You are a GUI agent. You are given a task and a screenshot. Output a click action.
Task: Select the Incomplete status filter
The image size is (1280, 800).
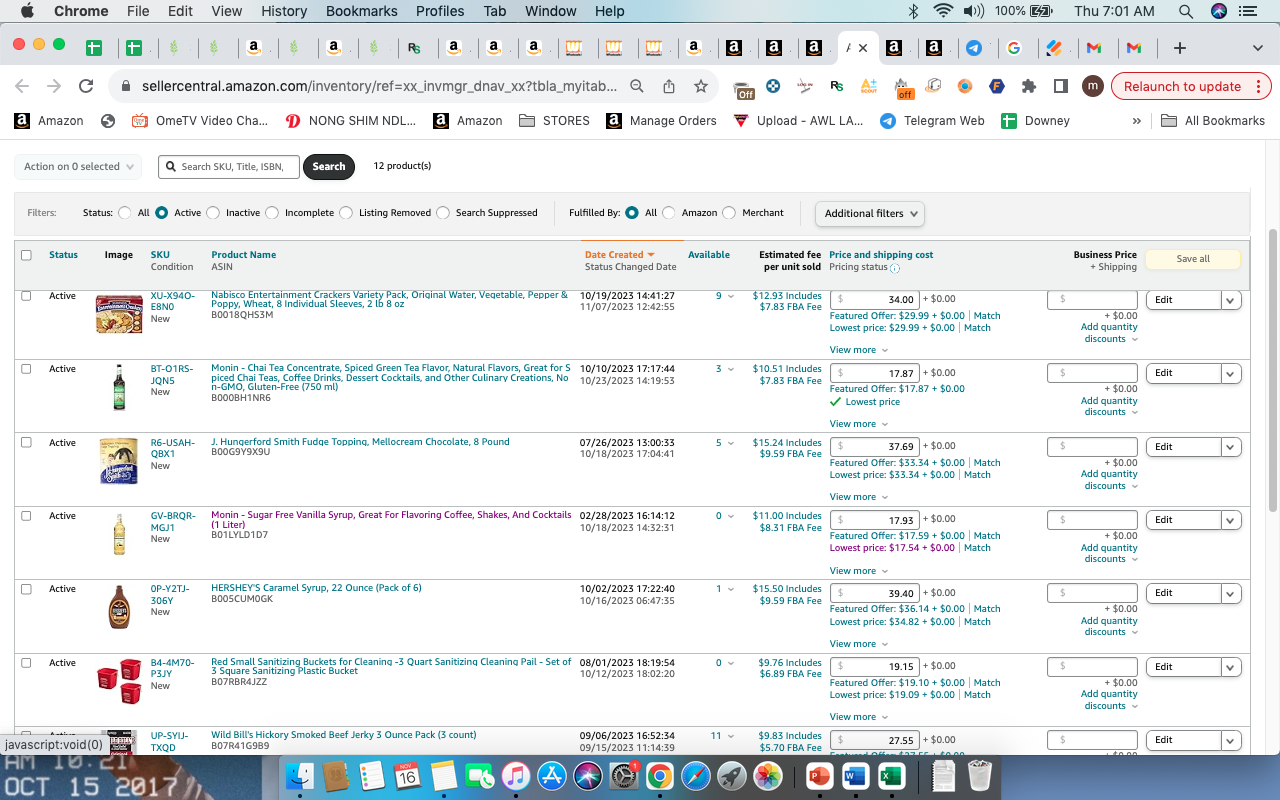[272, 213]
